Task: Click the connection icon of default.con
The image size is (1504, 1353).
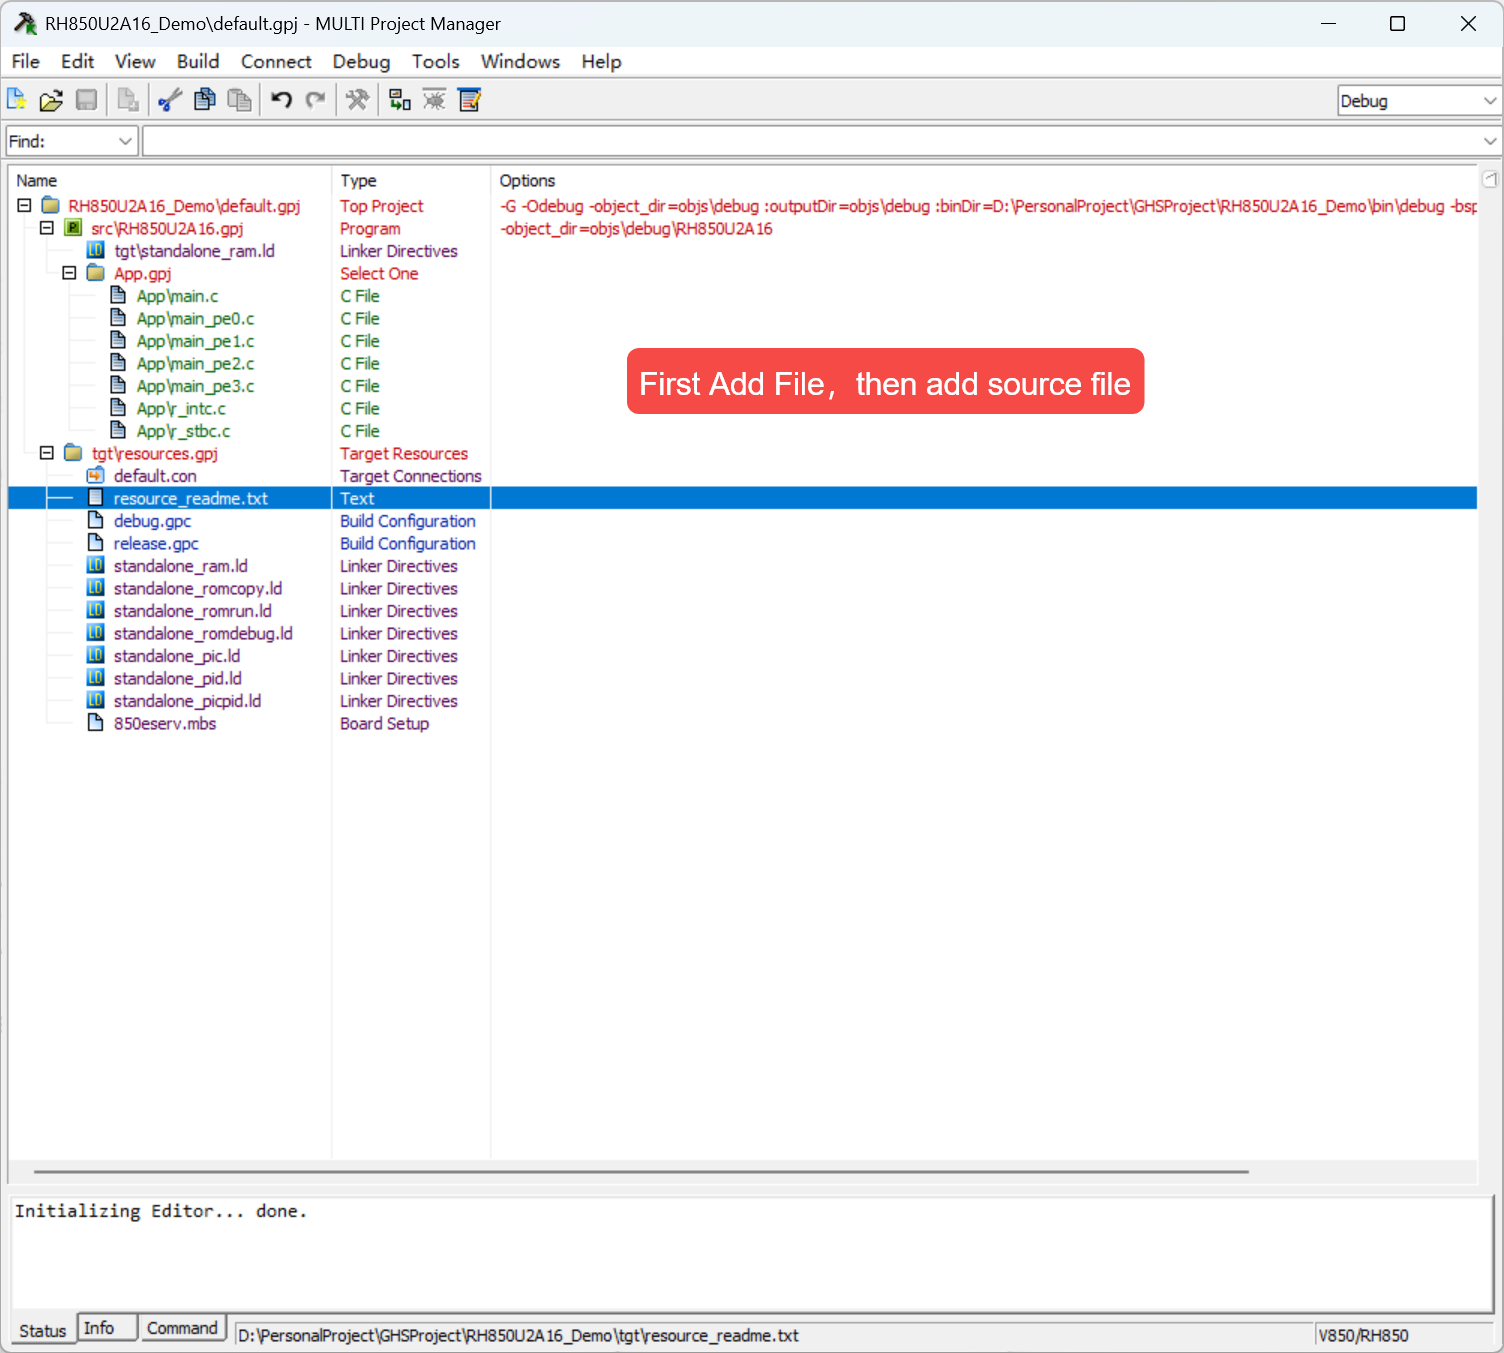Action: (96, 475)
